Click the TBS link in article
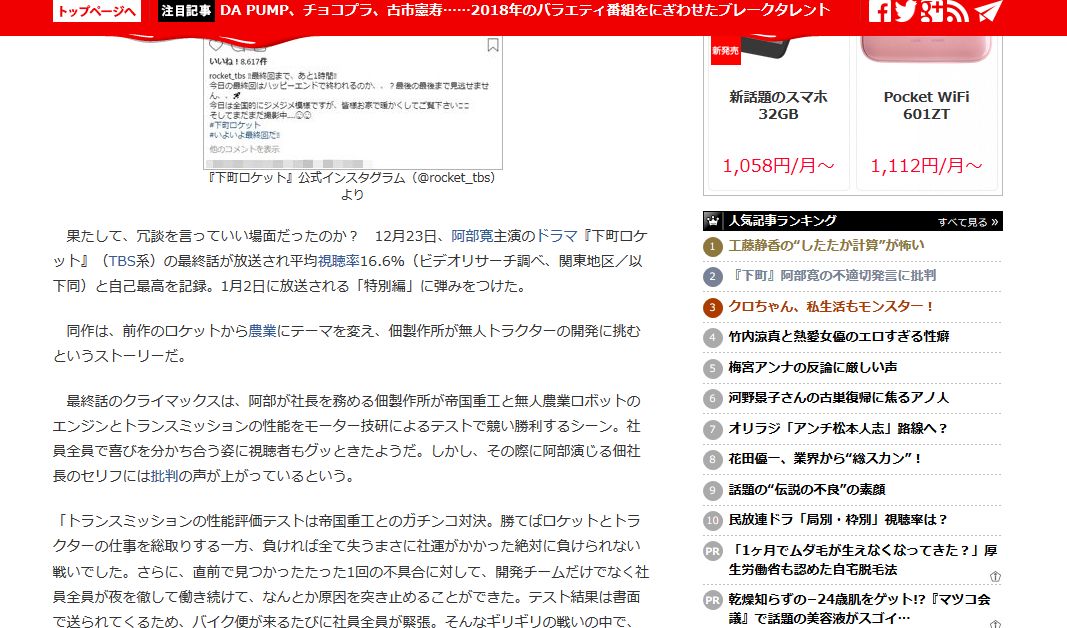This screenshot has width=1067, height=628. tap(122, 261)
